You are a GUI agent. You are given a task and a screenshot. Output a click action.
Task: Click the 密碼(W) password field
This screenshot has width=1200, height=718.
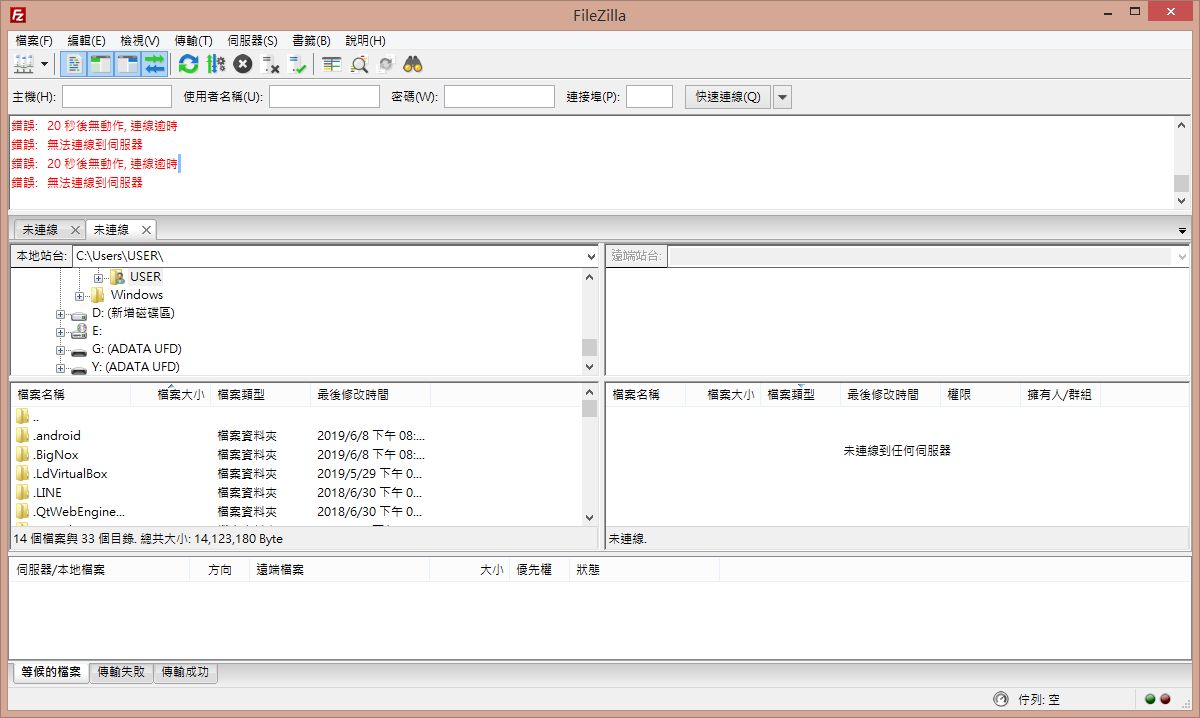(499, 97)
